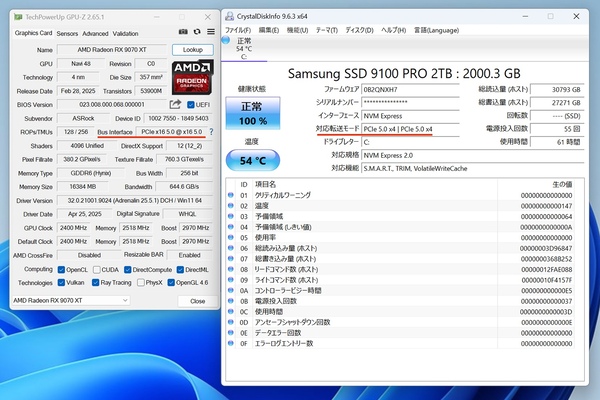The image size is (600, 400).
Task: Switch to the Sensors tab
Action: coord(66,33)
